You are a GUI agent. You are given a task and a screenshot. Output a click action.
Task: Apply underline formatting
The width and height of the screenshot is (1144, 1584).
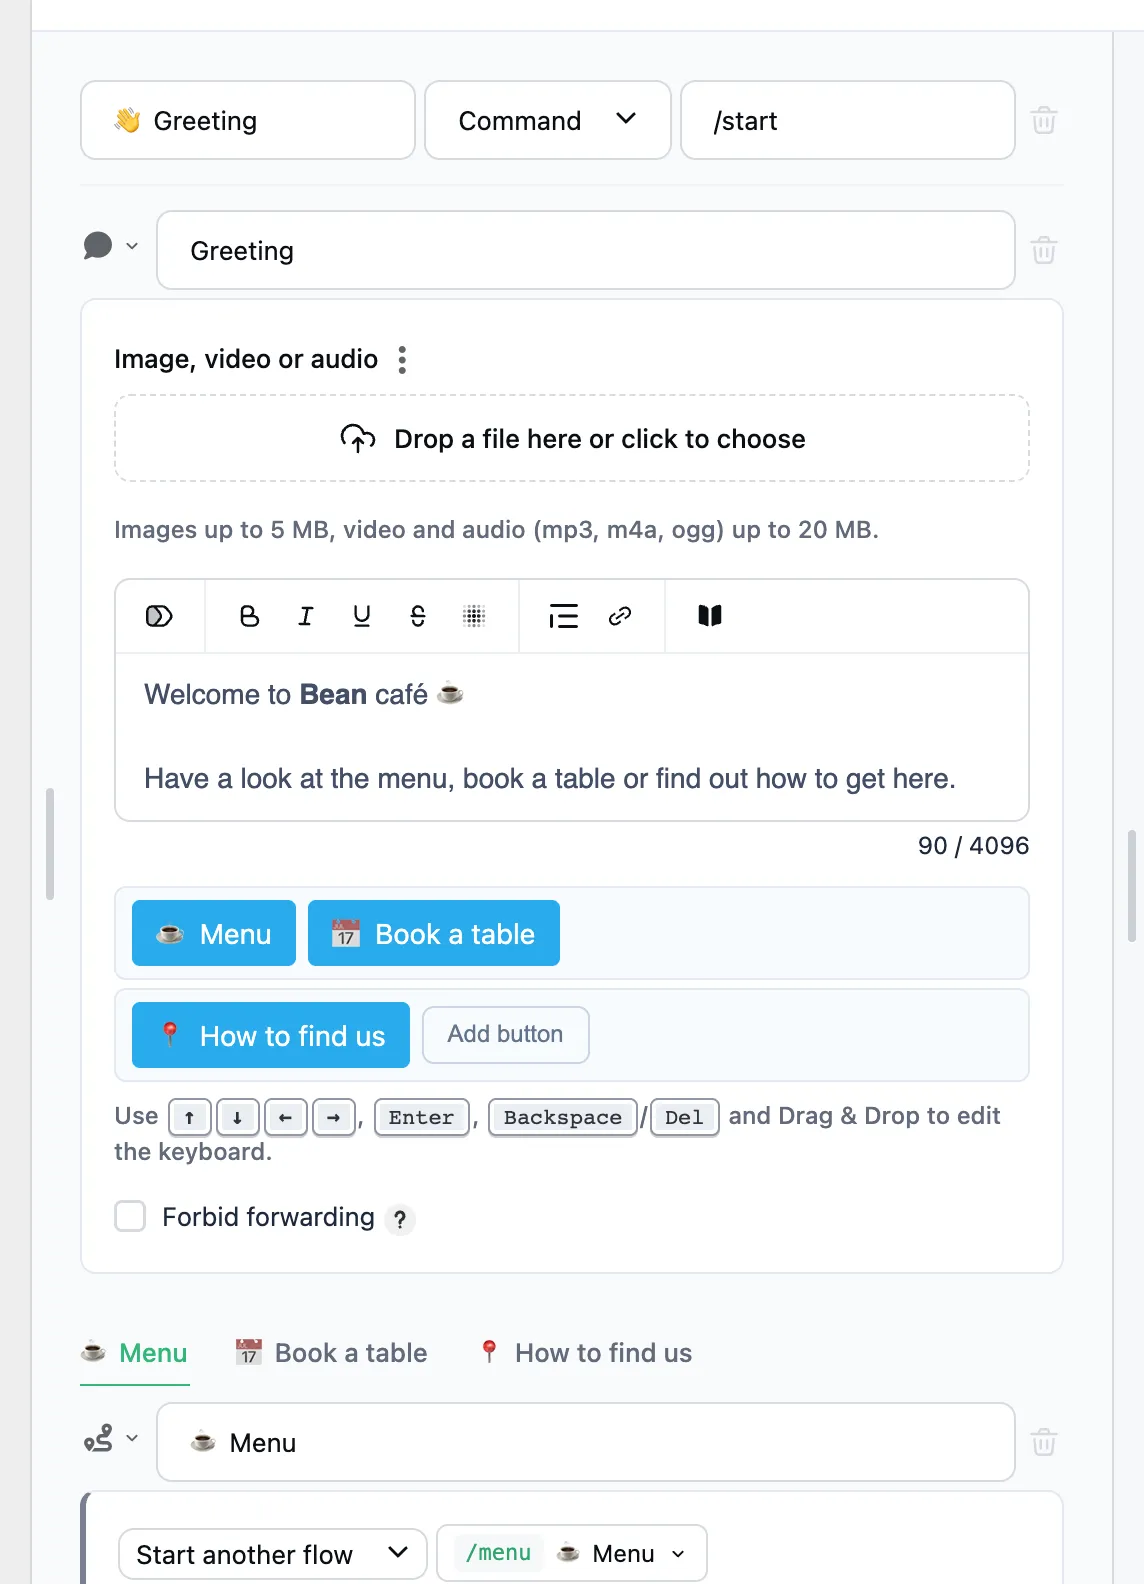tap(362, 616)
